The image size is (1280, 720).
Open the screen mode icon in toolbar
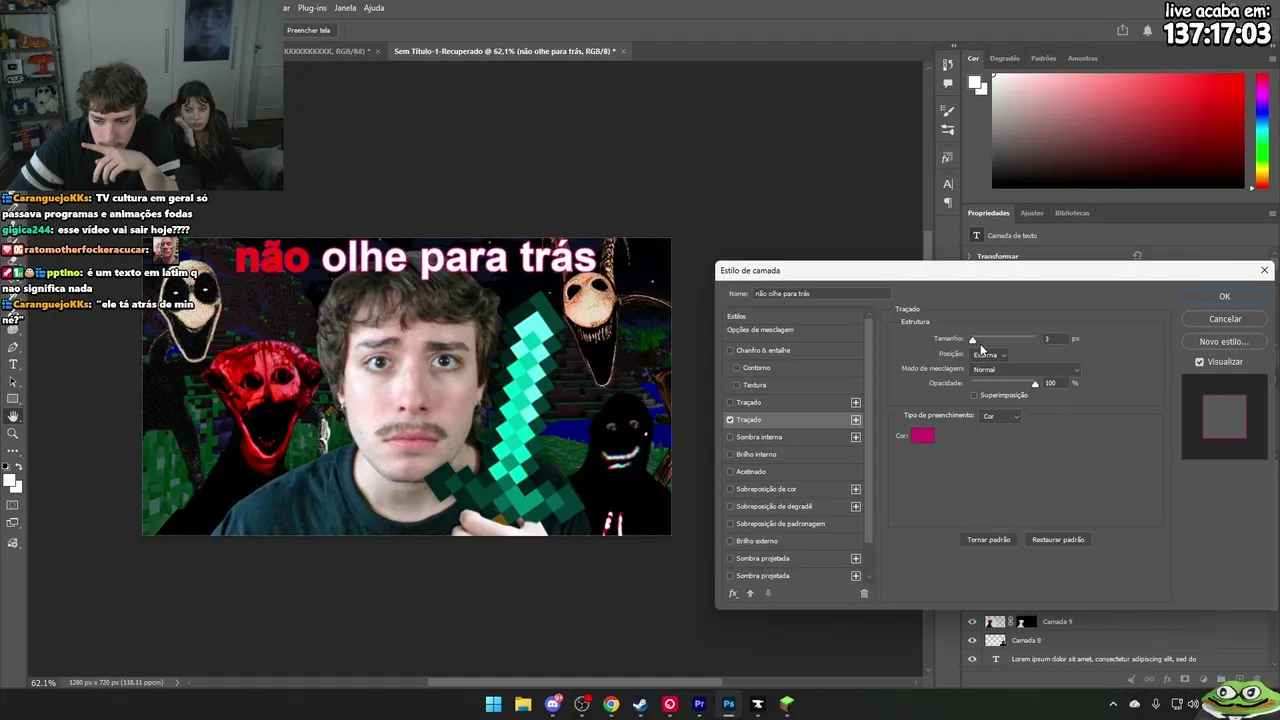13,523
